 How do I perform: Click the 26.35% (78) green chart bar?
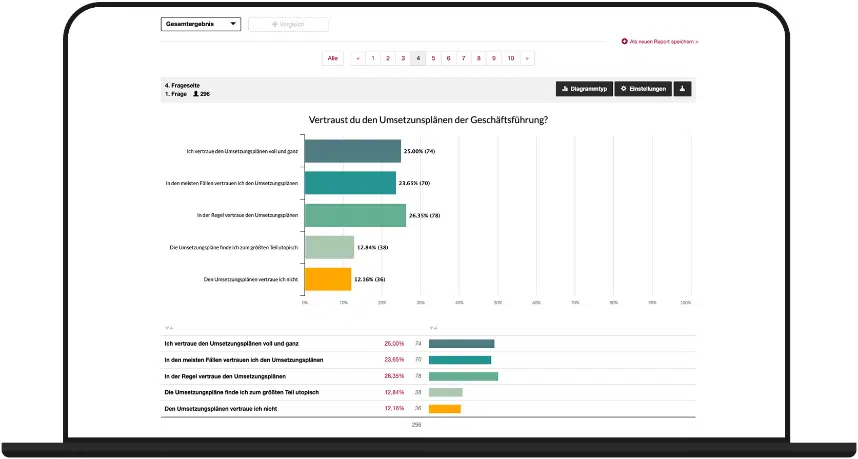click(x=354, y=215)
